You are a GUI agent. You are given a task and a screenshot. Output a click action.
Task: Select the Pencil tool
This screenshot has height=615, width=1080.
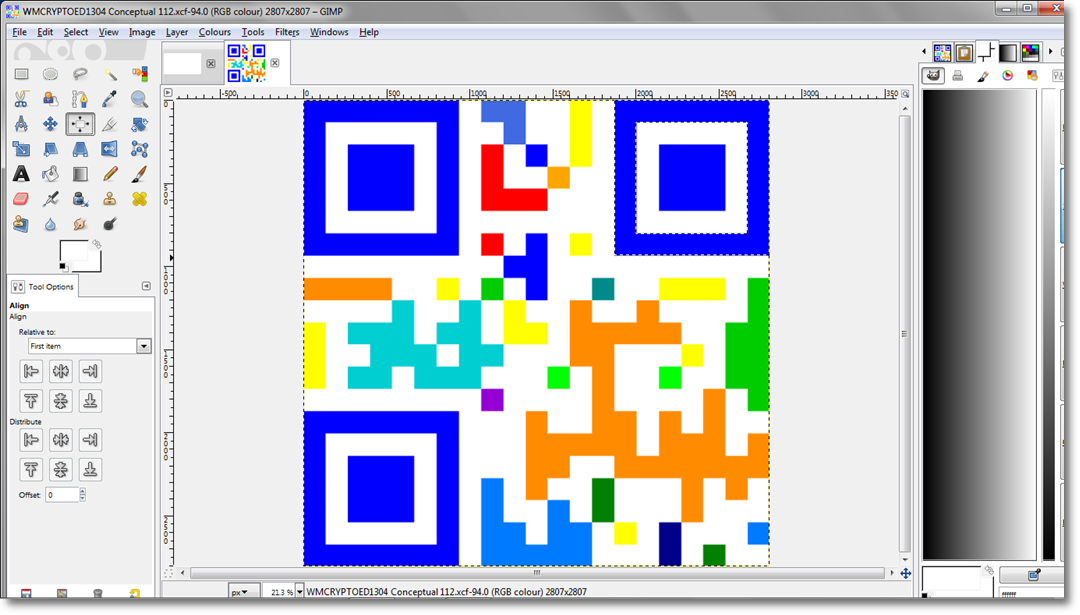point(110,174)
